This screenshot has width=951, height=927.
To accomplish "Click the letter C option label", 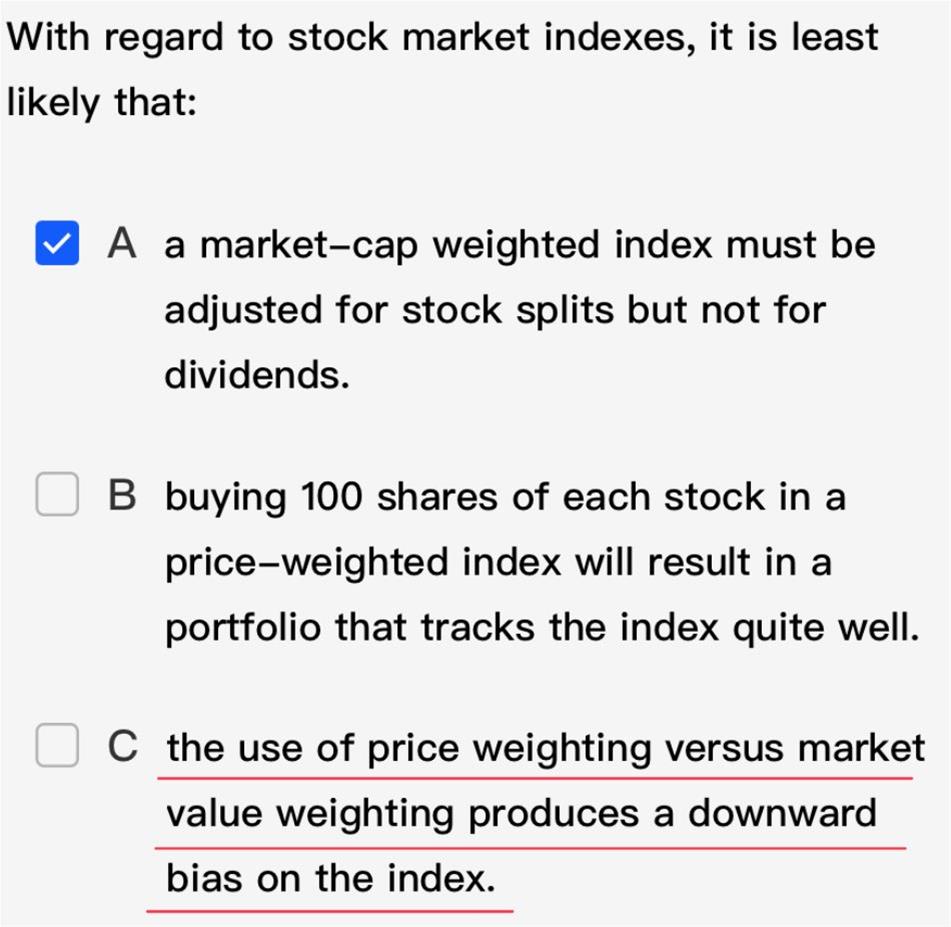I will pyautogui.click(x=123, y=746).
